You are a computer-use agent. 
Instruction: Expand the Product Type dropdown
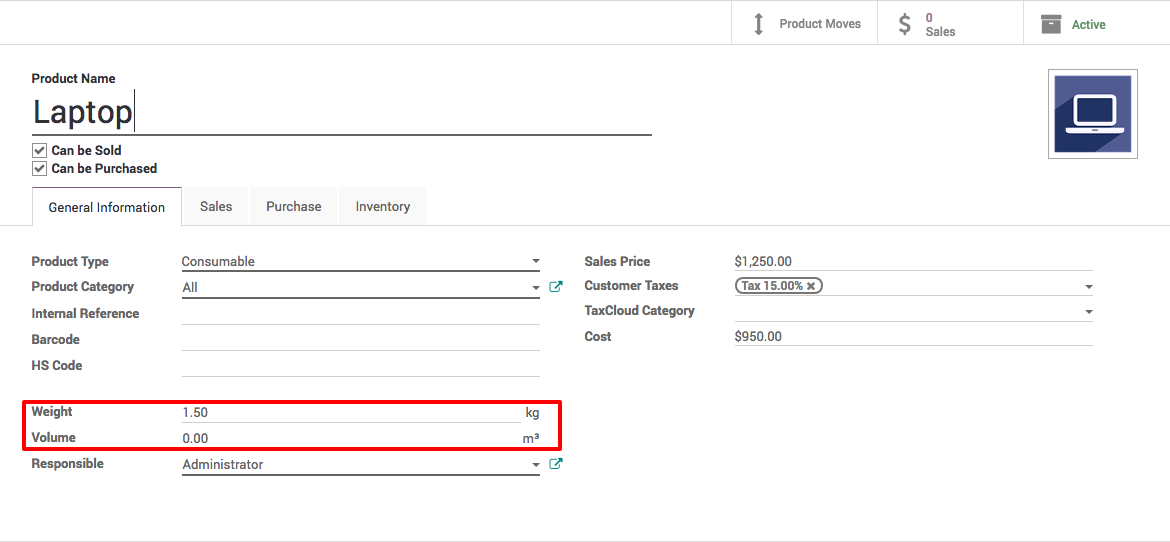point(535,262)
